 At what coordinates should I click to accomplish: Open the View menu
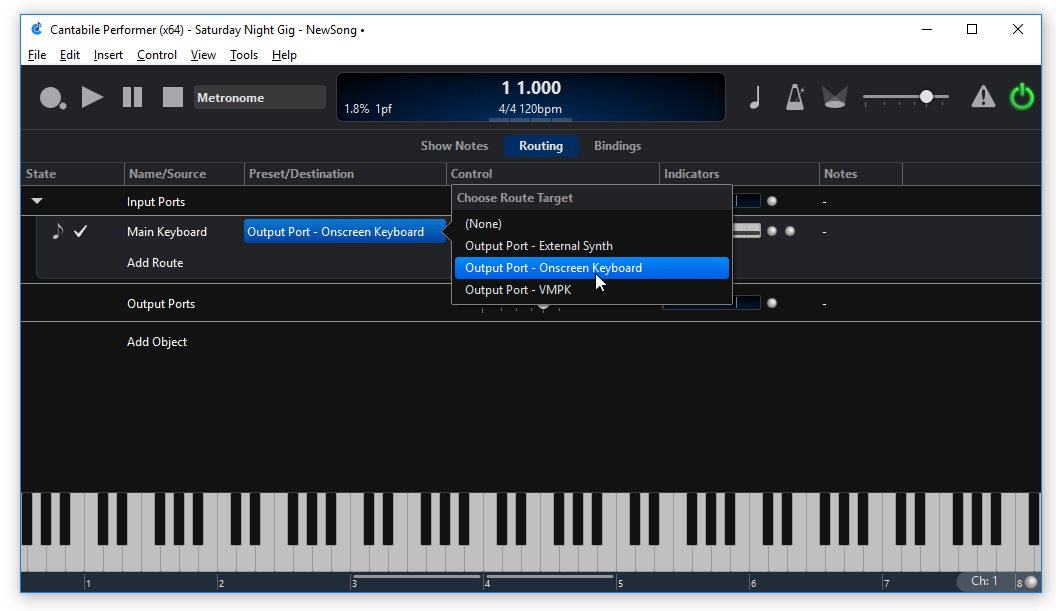[x=203, y=55]
